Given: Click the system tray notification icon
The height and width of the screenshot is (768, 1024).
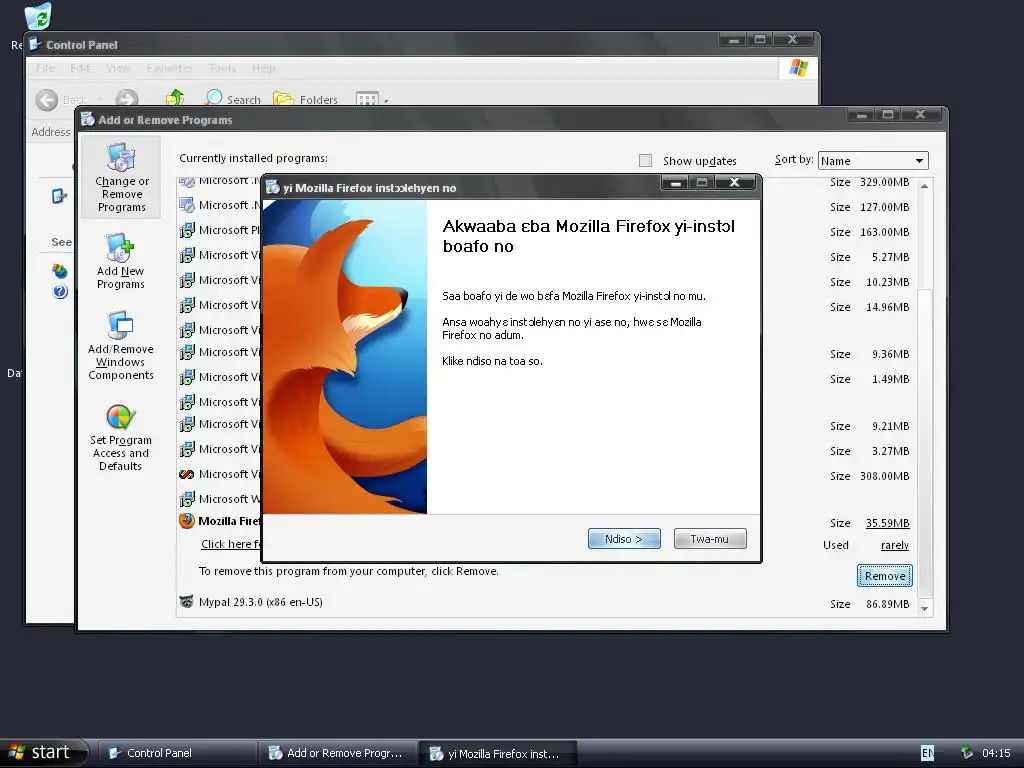Looking at the screenshot, I should click(967, 752).
